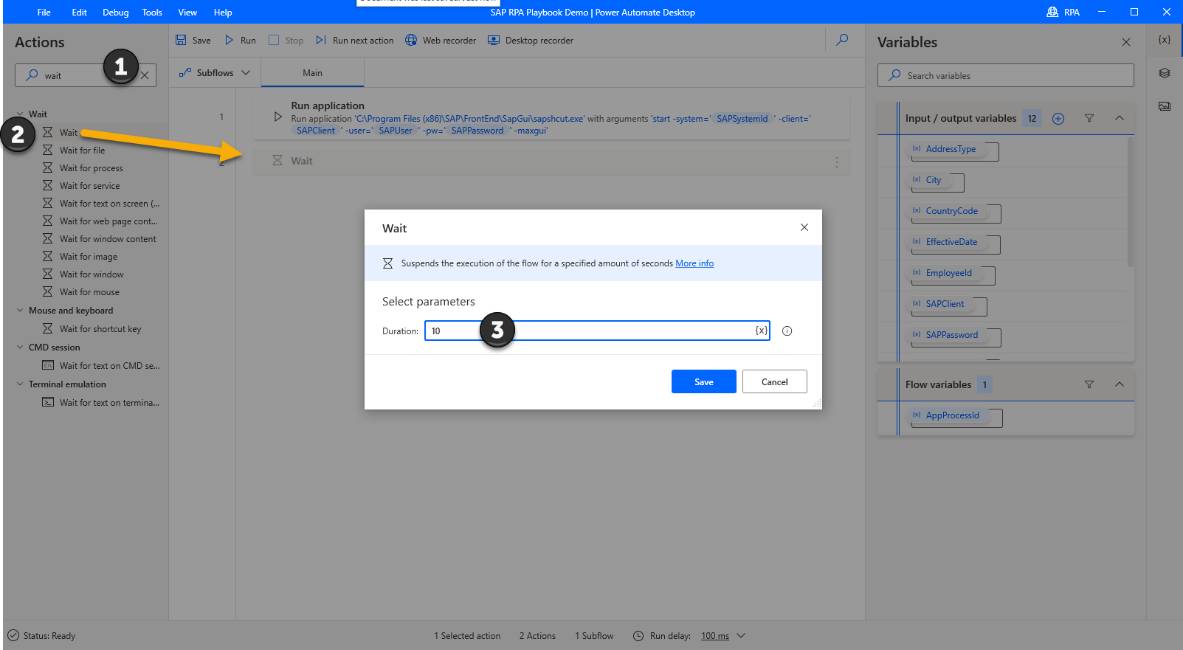The height and width of the screenshot is (650, 1183).
Task: Click the search magnifier in flow toolbar
Action: 842,40
